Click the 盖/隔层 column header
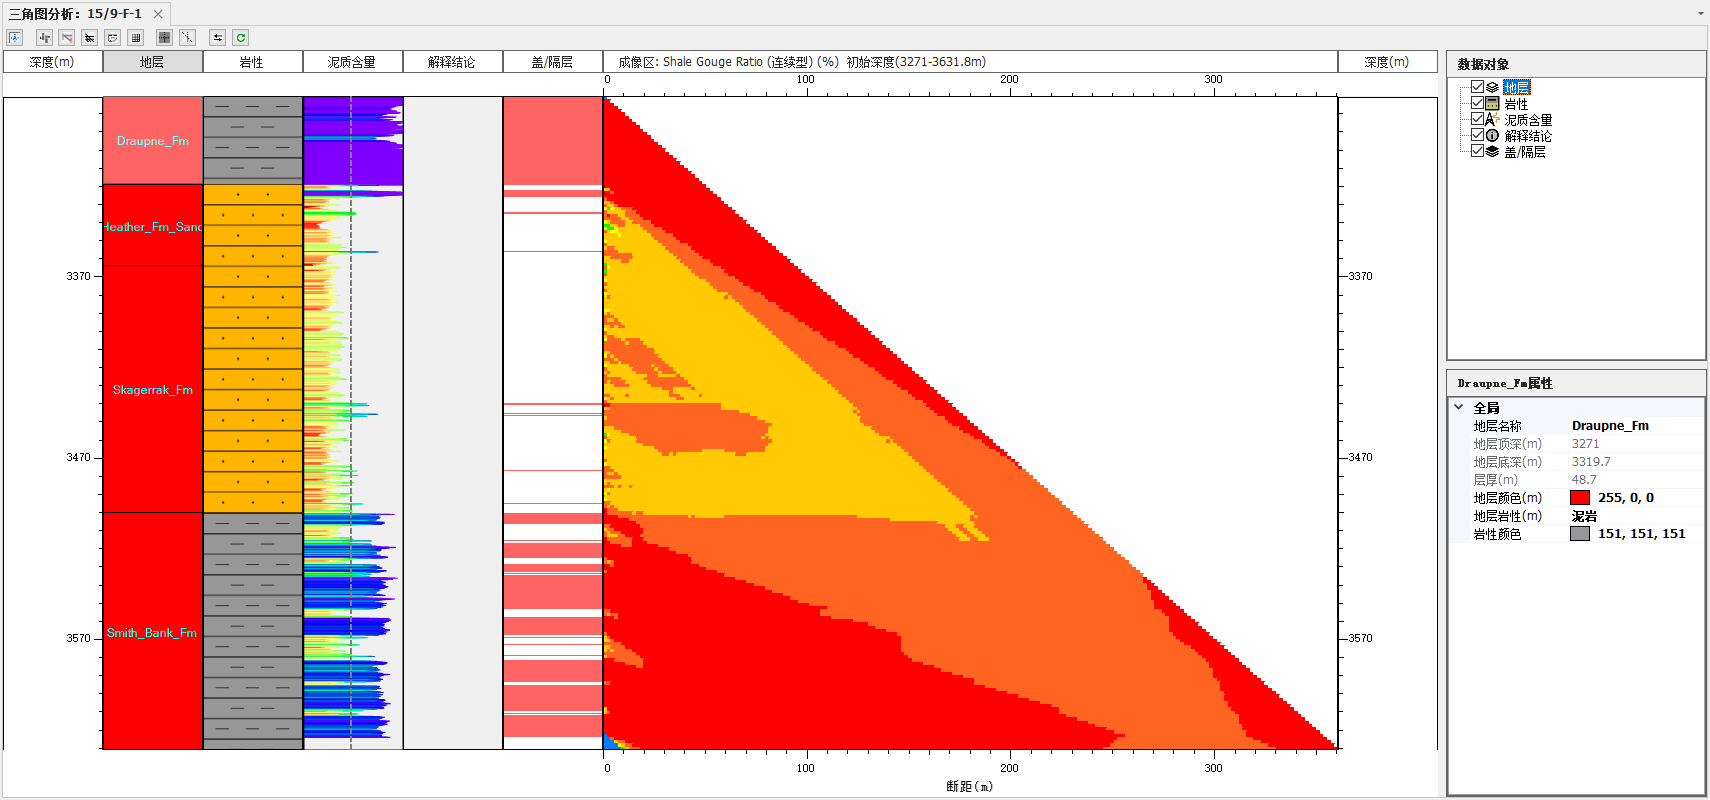 pyautogui.click(x=552, y=62)
